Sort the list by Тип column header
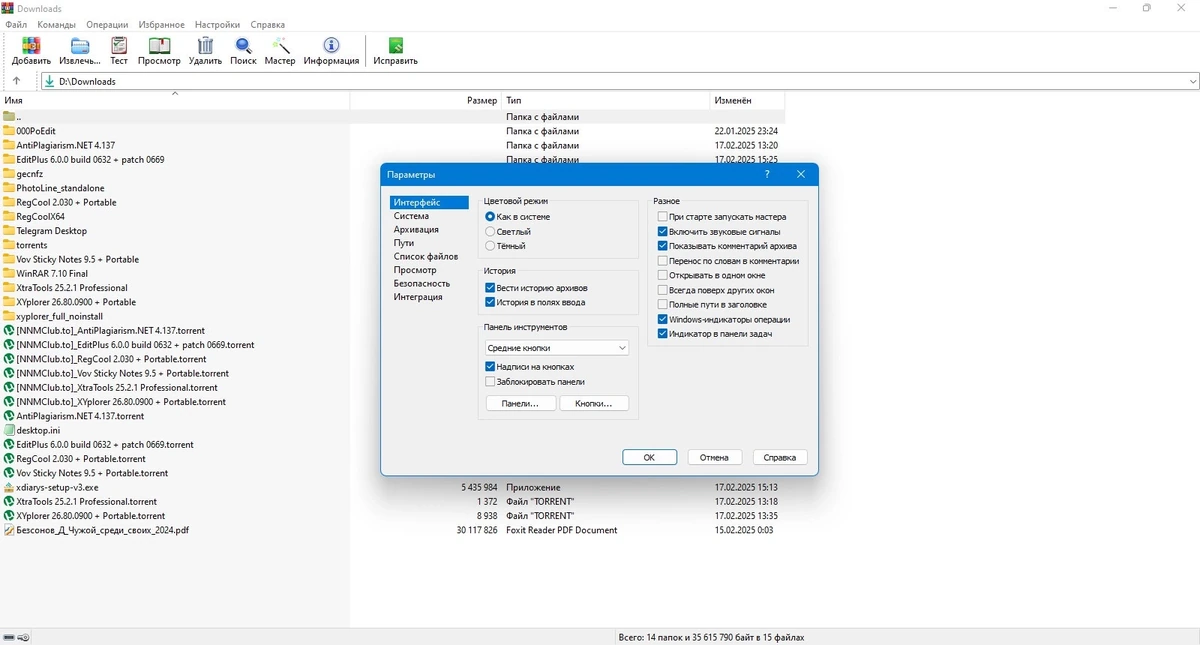Image resolution: width=1200 pixels, height=645 pixels. click(x=605, y=101)
